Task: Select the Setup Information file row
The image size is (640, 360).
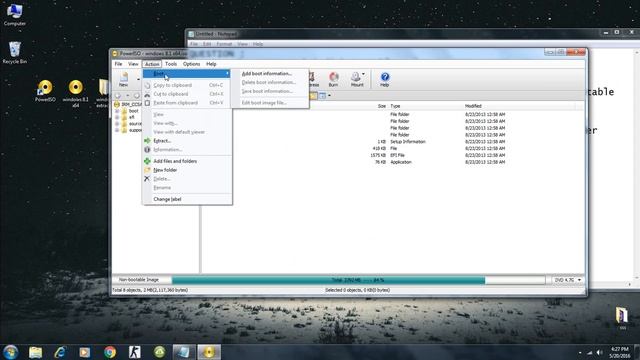Action: (392, 142)
